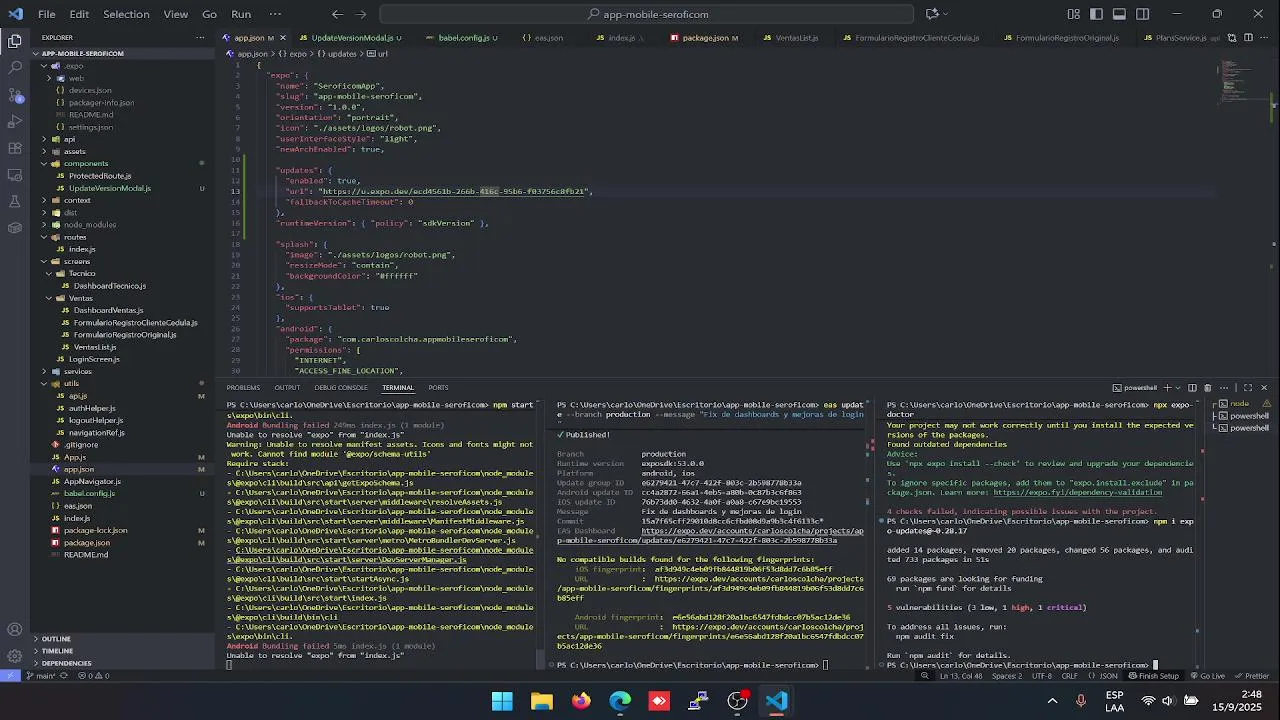Open the Explorer view in activity bar
Image resolution: width=1280 pixels, height=720 pixels.
click(15, 41)
